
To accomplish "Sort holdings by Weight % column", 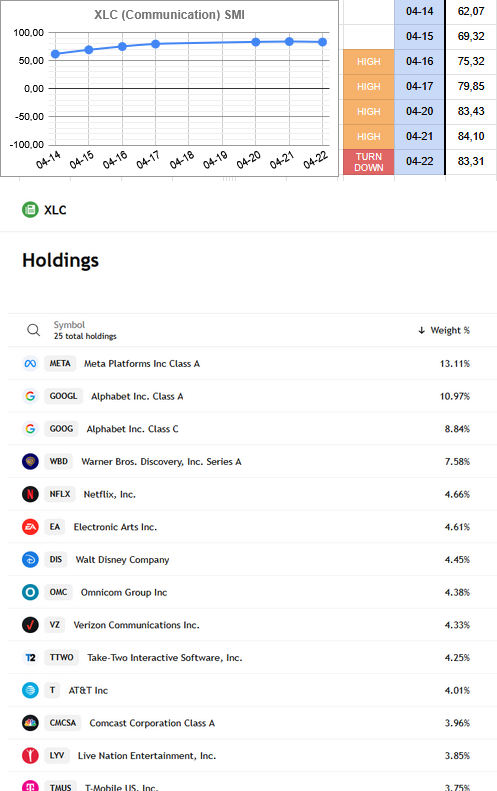I will (444, 330).
